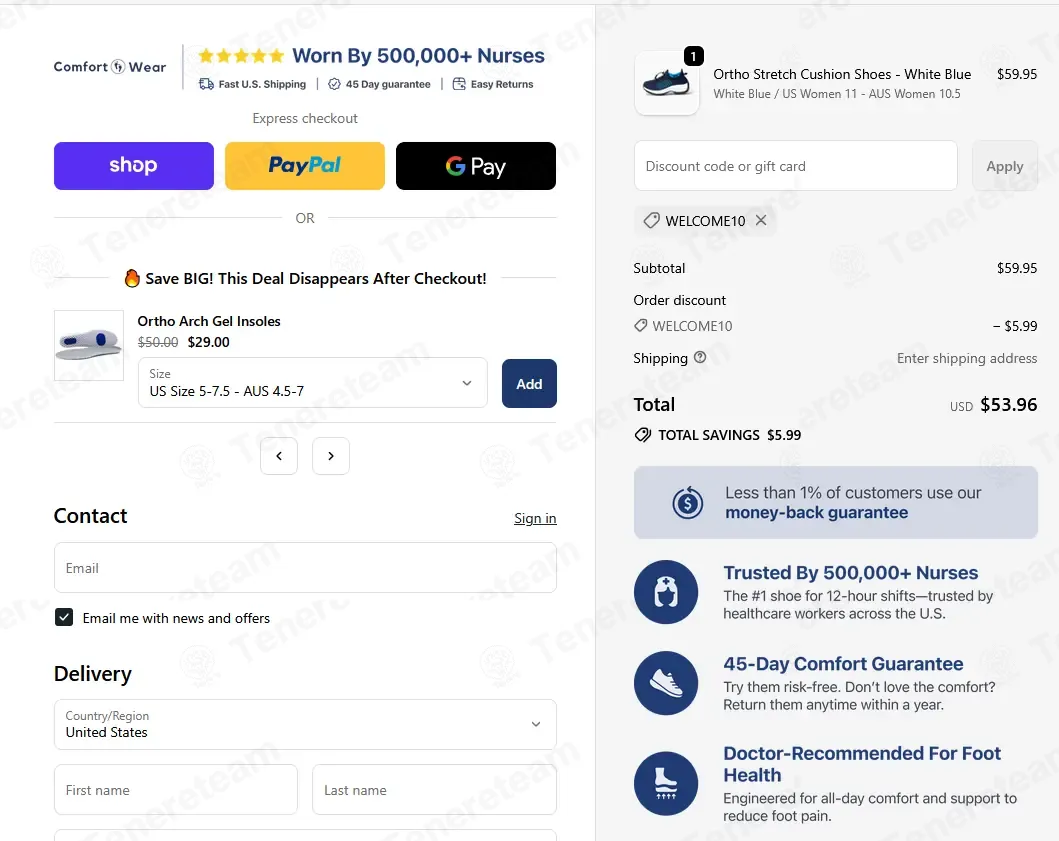
Task: Focus the Discount code or gift card field
Action: pyautogui.click(x=796, y=165)
